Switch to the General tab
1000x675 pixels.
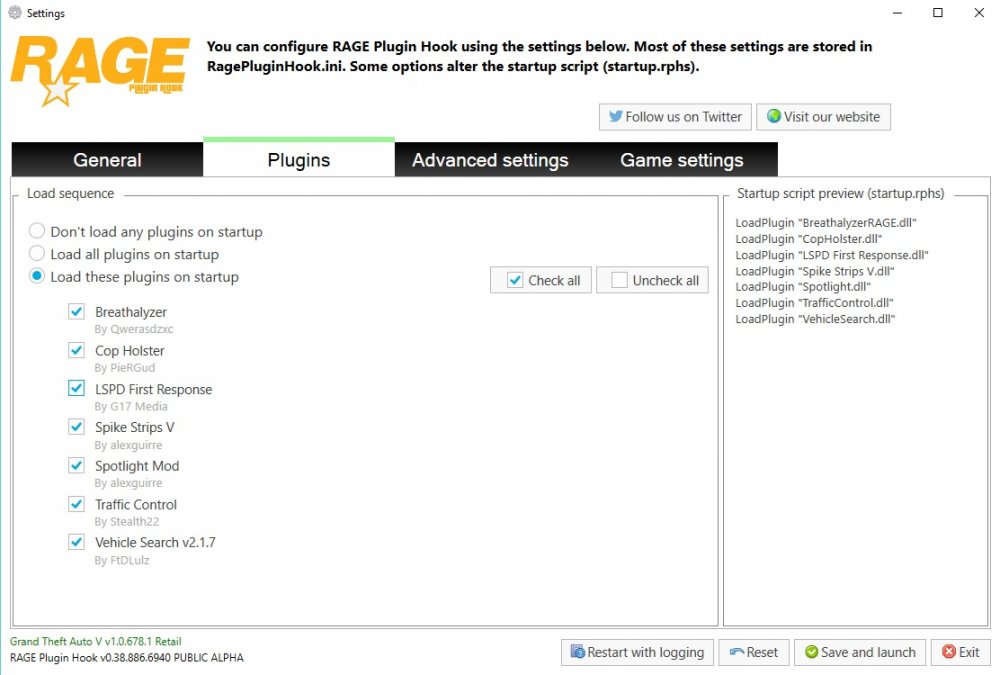[107, 159]
